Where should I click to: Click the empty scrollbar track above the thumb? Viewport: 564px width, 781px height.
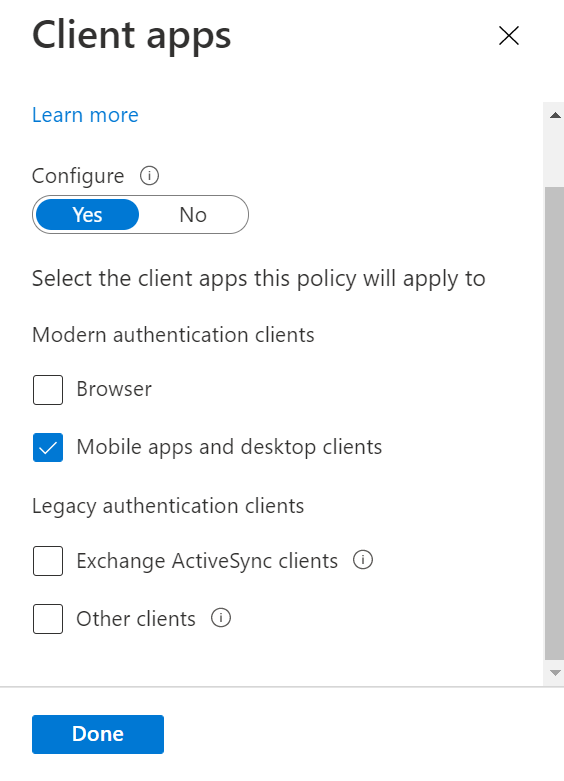pos(555,155)
